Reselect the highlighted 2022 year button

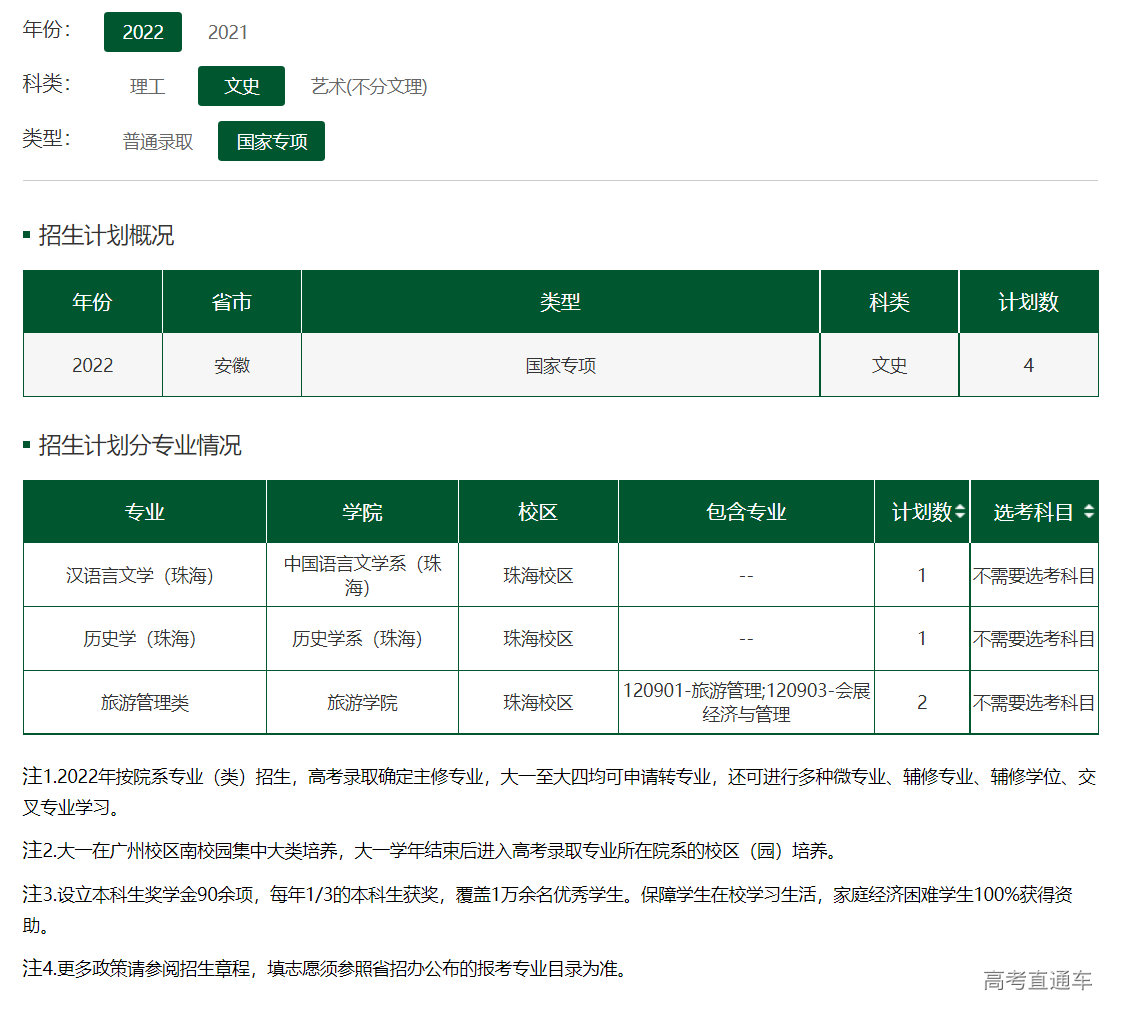142,32
